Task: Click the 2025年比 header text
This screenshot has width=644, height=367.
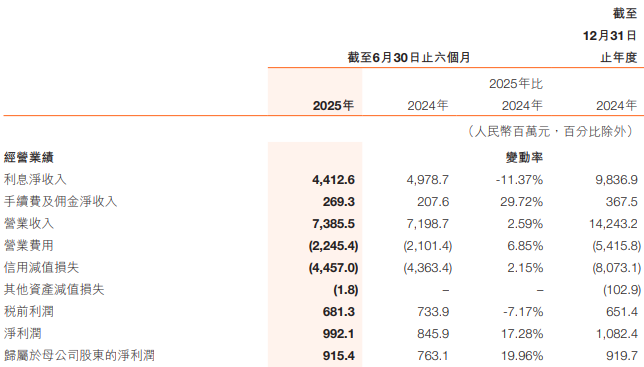Action: click(516, 84)
